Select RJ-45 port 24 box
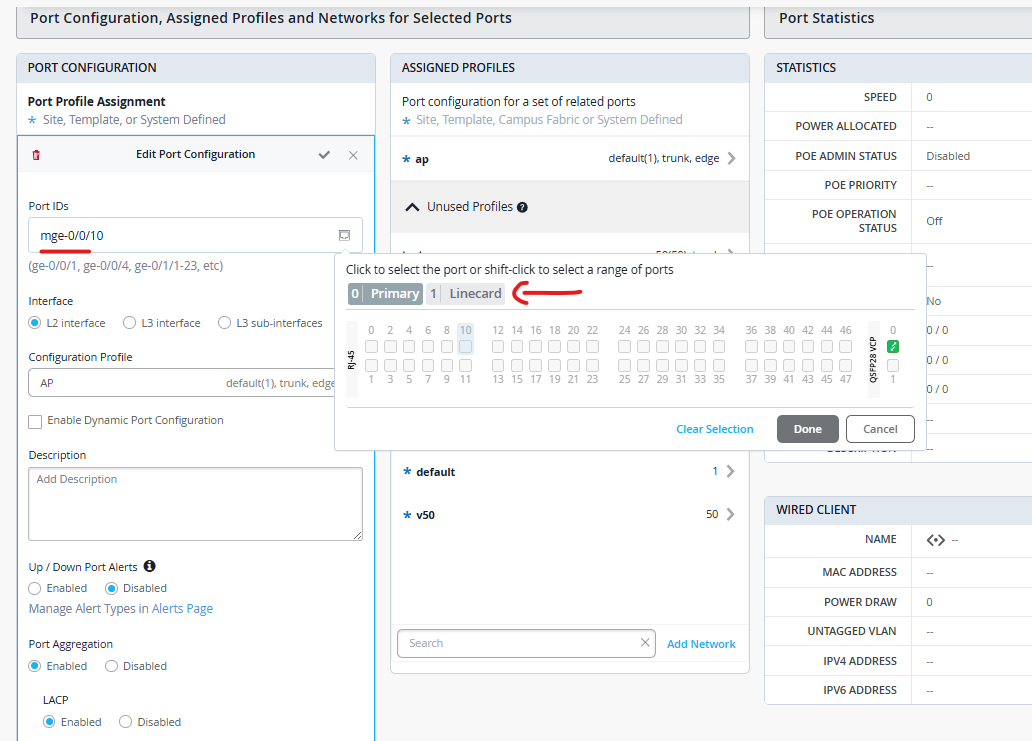 point(625,346)
